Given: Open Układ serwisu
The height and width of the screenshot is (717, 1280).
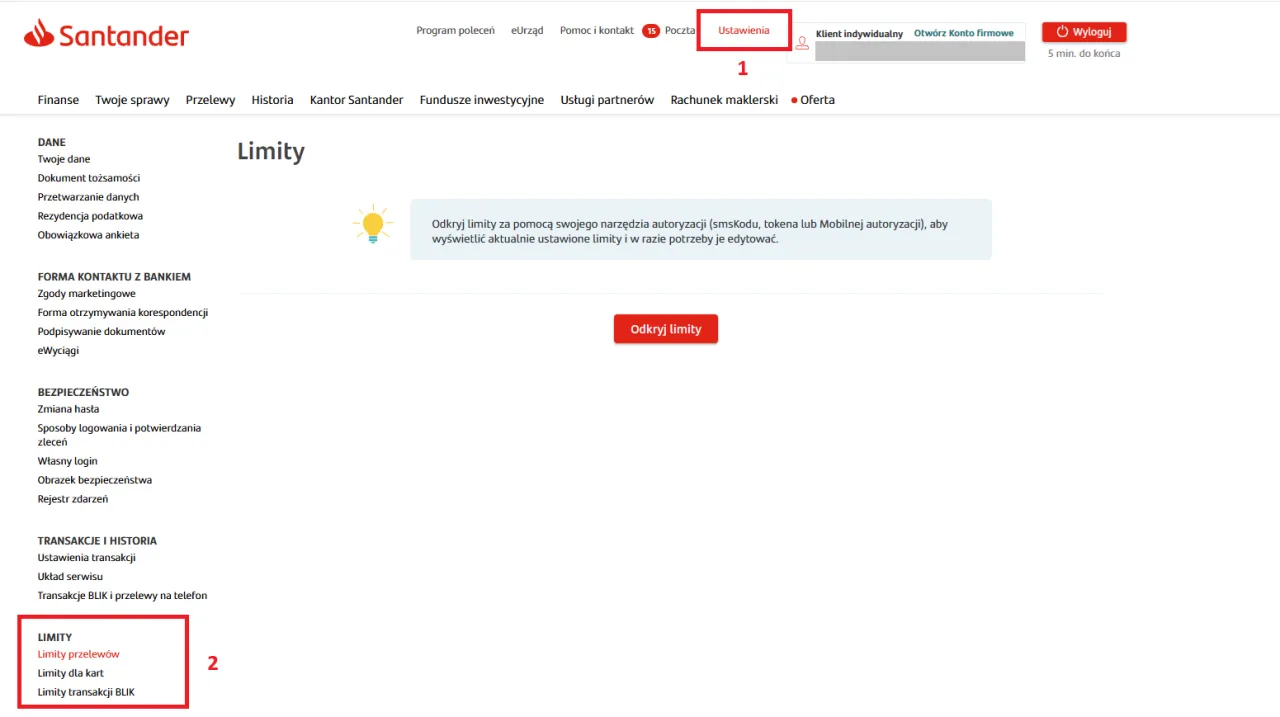Looking at the screenshot, I should (x=70, y=577).
